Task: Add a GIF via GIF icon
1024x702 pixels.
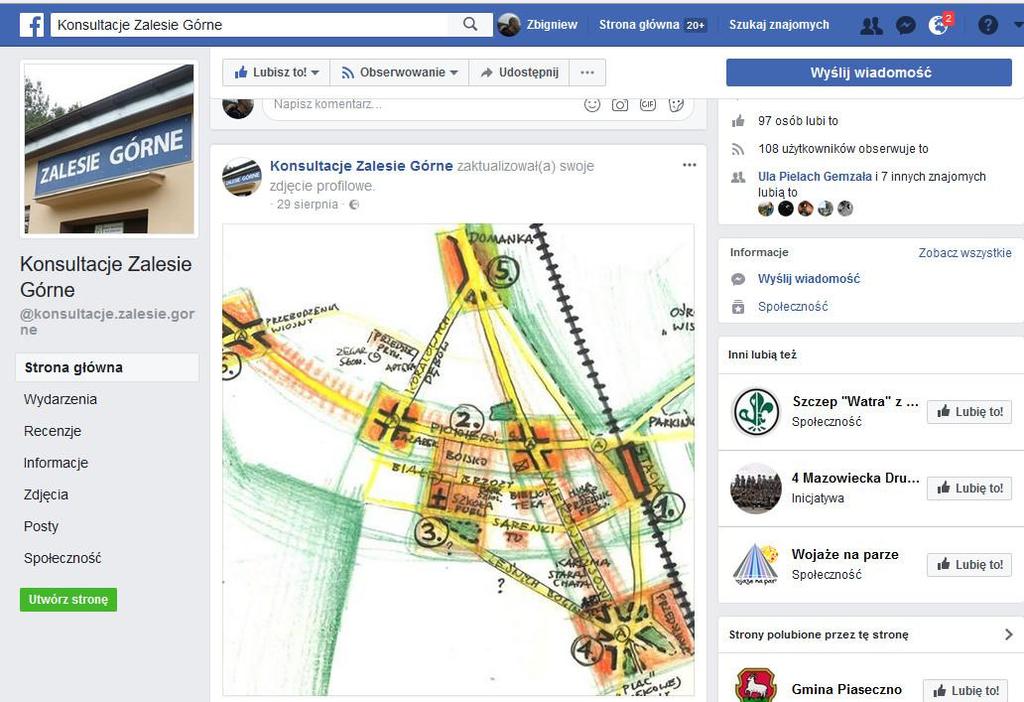Action: 648,104
